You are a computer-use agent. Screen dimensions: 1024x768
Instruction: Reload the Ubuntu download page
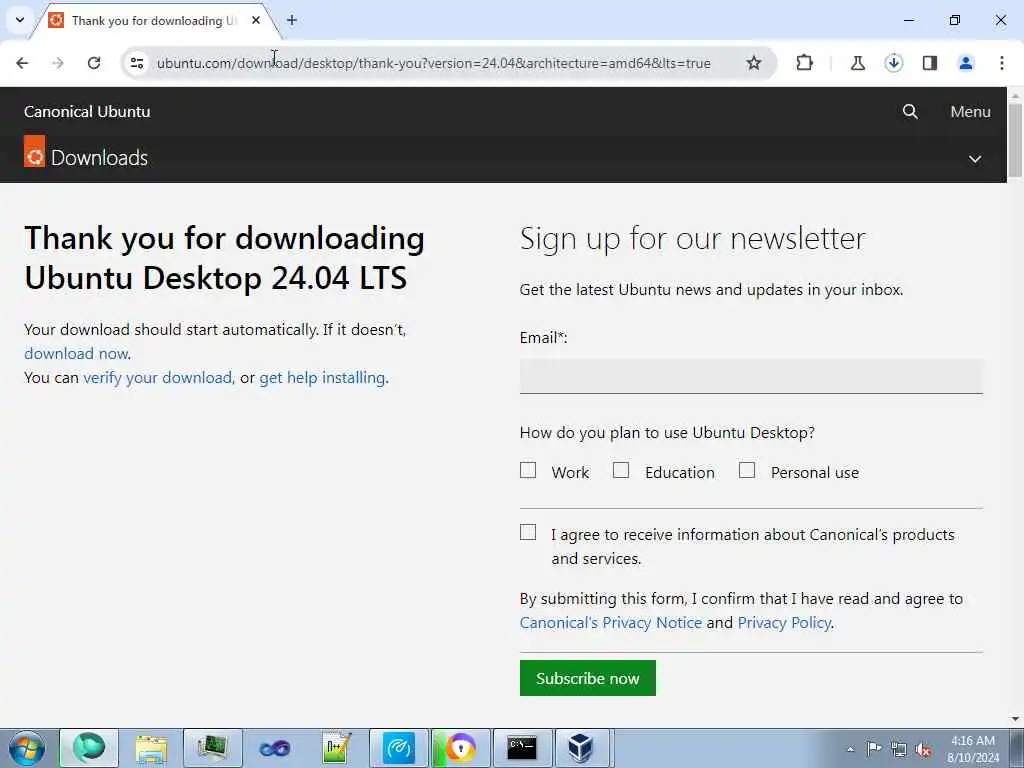(x=94, y=63)
